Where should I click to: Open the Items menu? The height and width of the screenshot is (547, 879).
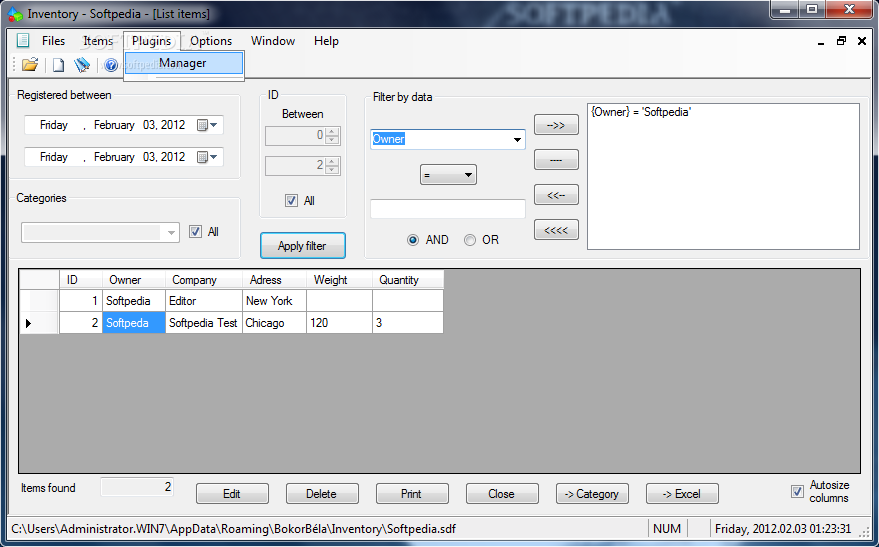tap(98, 41)
